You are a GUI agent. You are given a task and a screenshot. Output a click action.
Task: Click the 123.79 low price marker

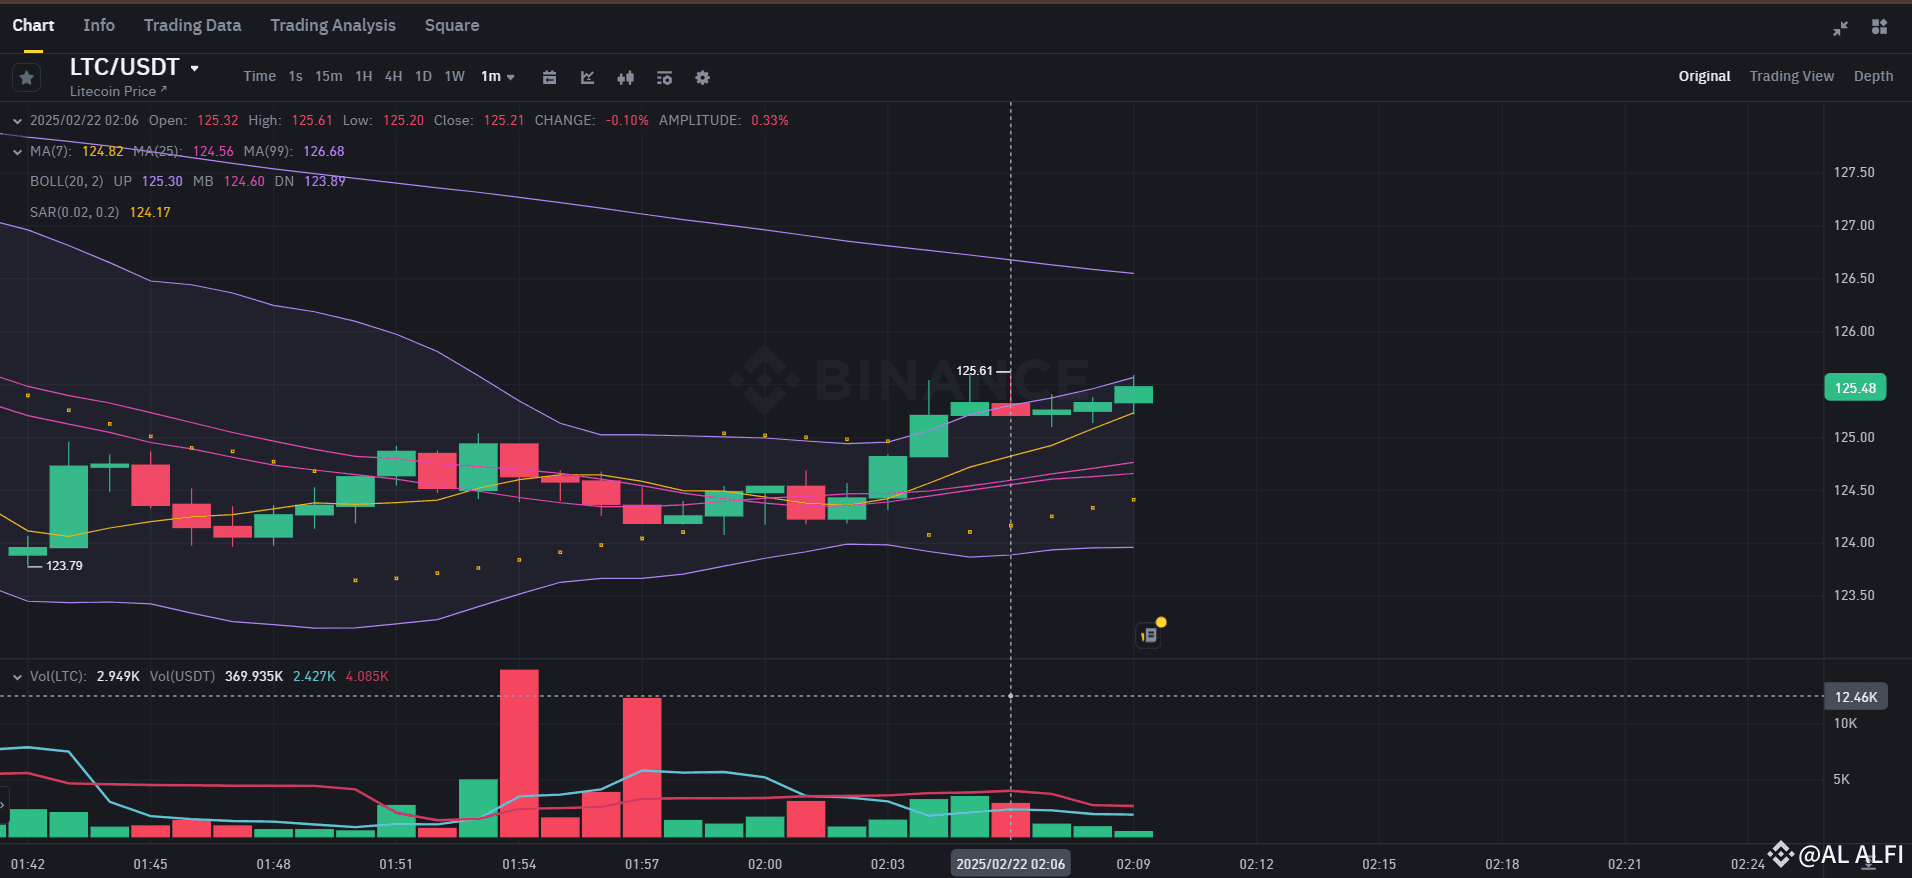point(64,566)
